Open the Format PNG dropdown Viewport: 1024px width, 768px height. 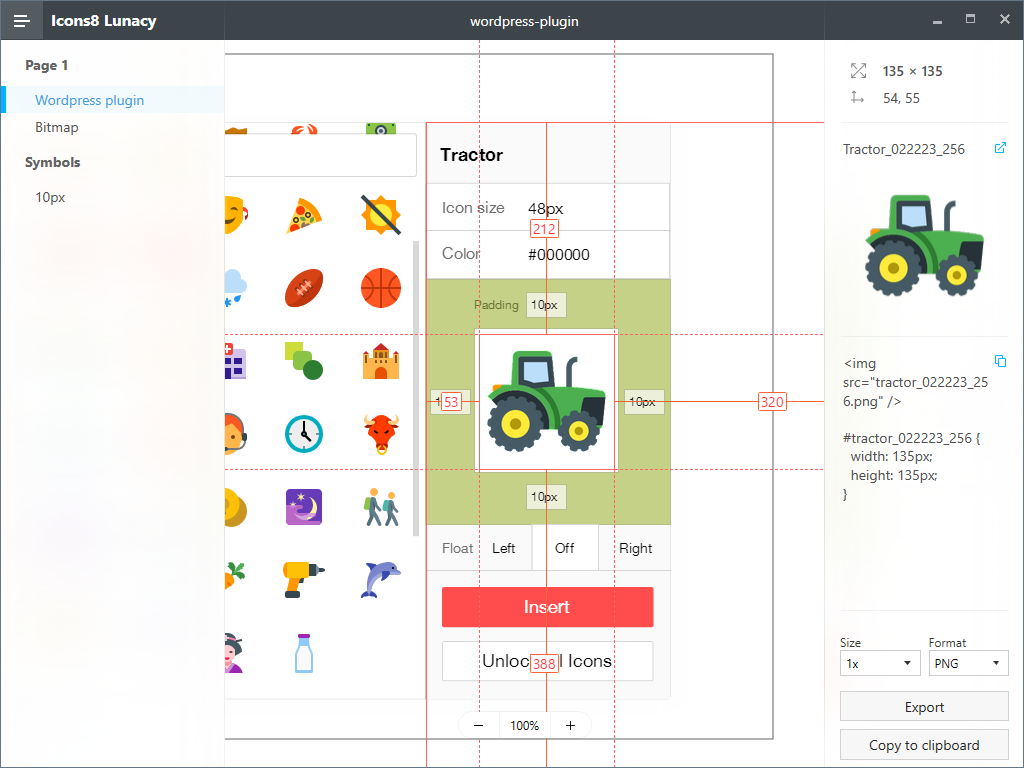968,664
